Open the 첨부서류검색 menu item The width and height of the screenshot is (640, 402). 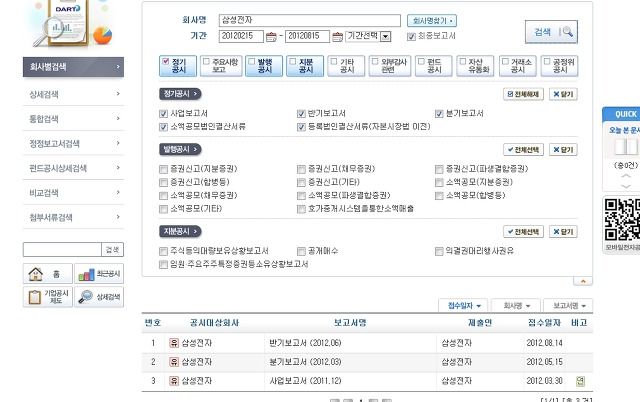(x=73, y=218)
